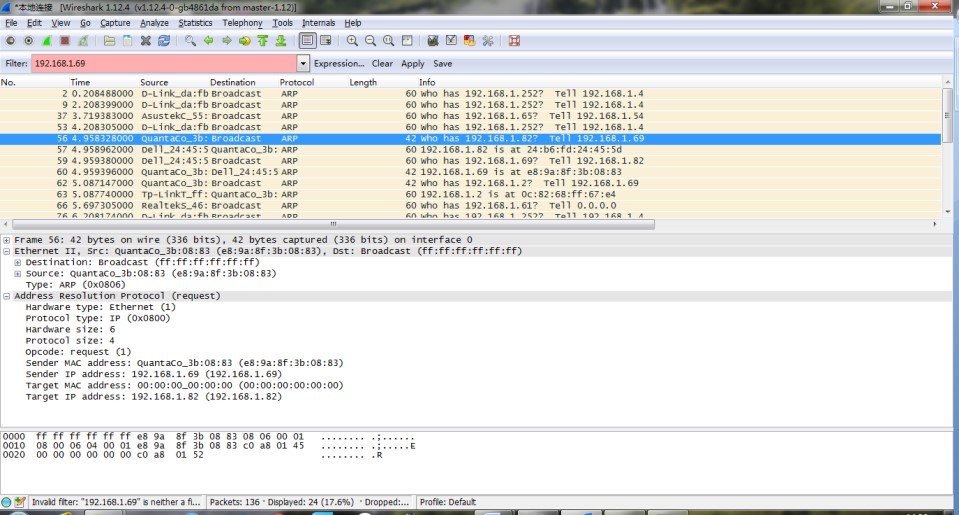Expand the Destination: Broadcast node
This screenshot has width=959, height=515.
click(18, 262)
